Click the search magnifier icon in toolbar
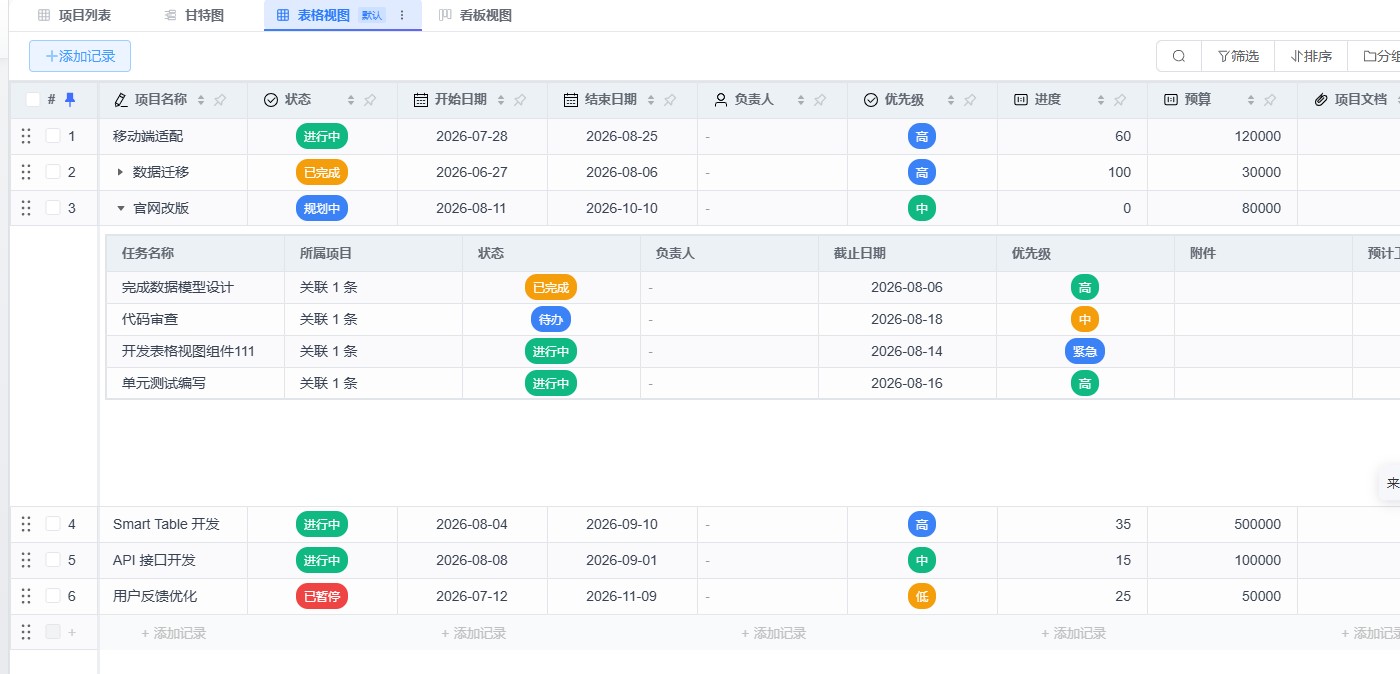This screenshot has width=1400, height=674. (1179, 56)
